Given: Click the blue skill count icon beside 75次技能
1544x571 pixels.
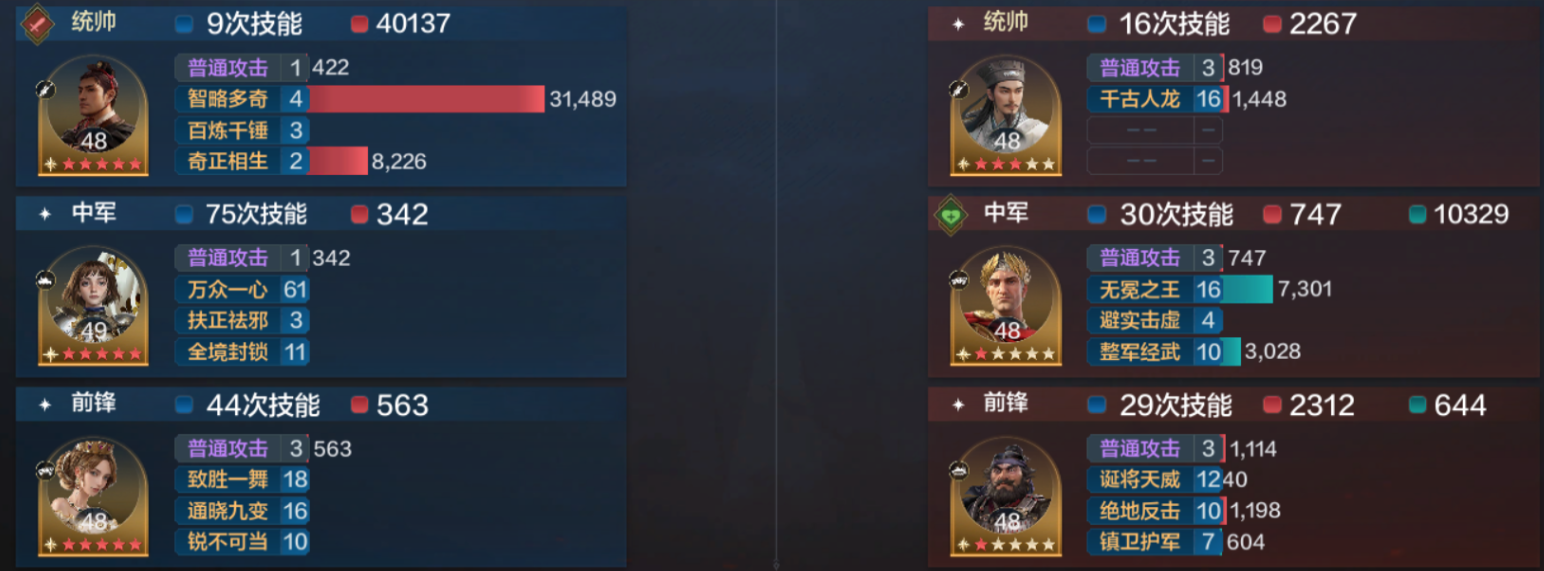Looking at the screenshot, I should pyautogui.click(x=182, y=214).
